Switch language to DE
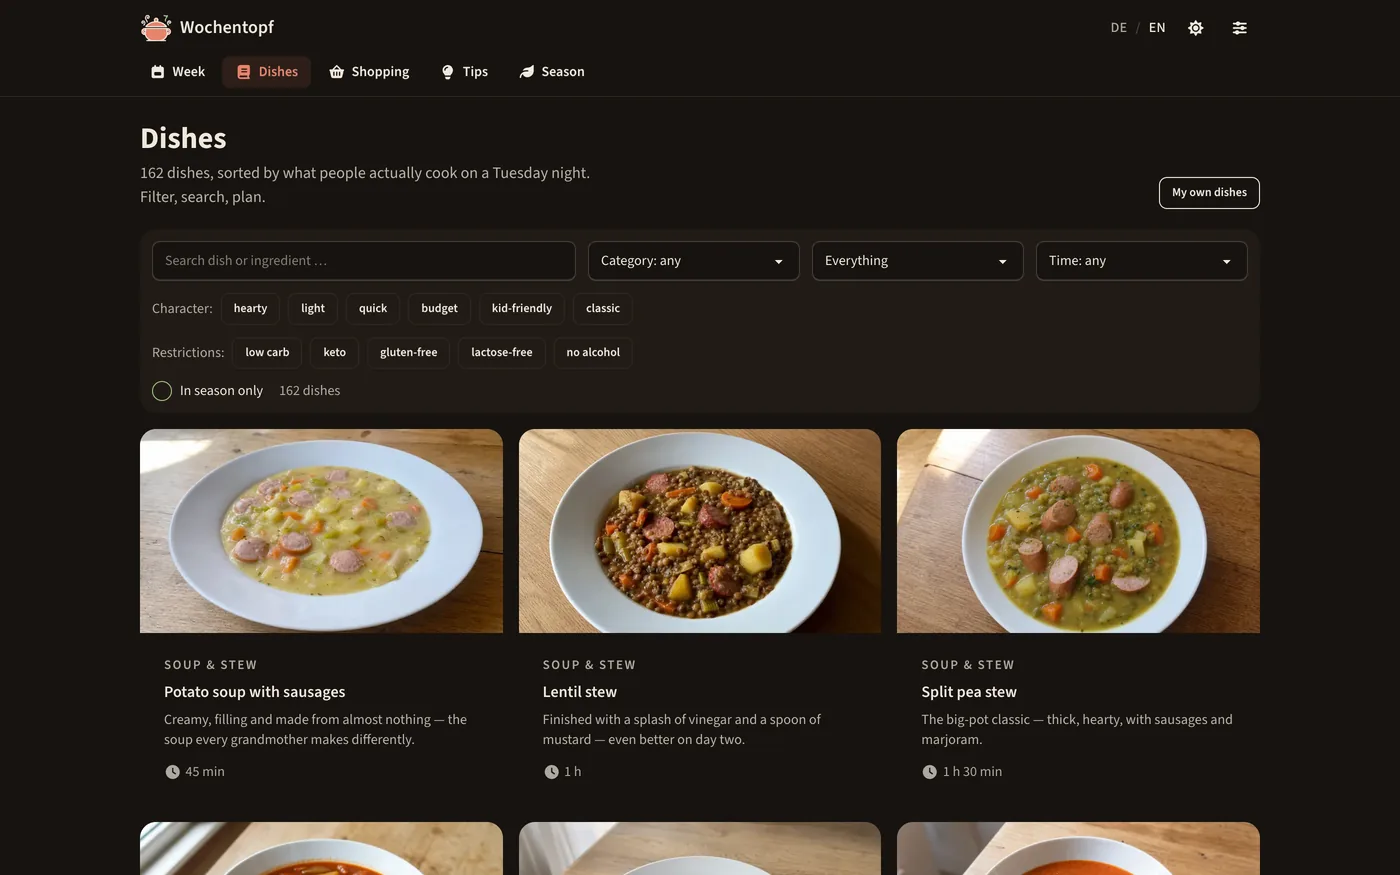This screenshot has height=875, width=1400. pos(1118,28)
